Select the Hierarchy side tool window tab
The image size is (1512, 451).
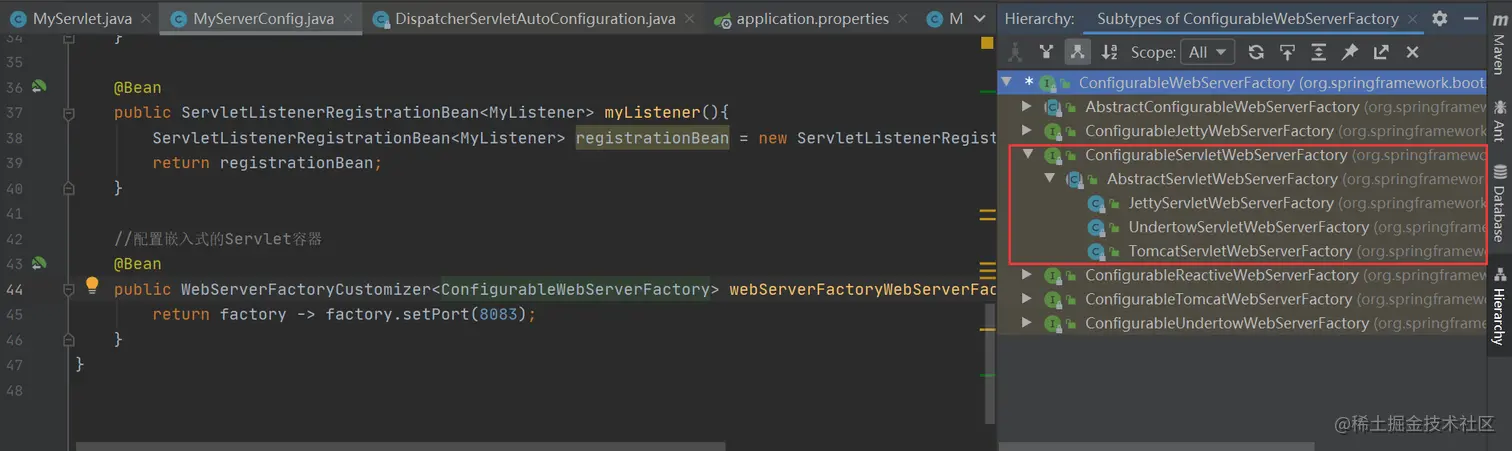1499,305
